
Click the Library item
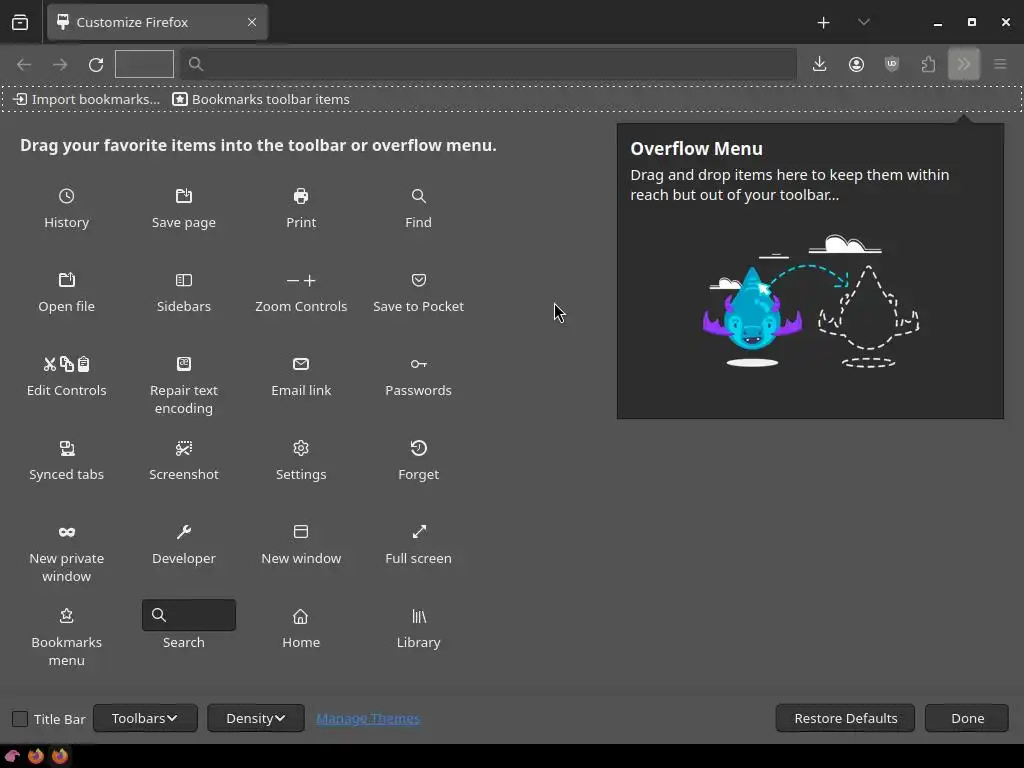pos(418,629)
